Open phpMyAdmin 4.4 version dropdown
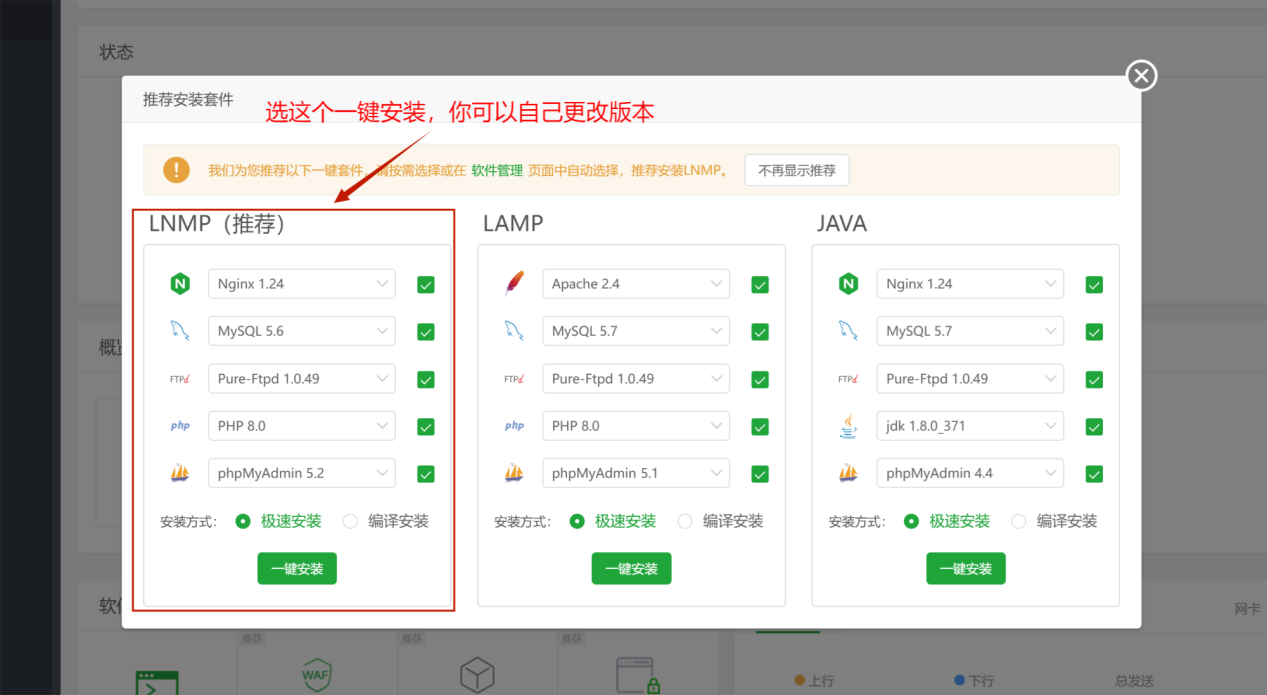This screenshot has width=1267, height=695. point(970,473)
